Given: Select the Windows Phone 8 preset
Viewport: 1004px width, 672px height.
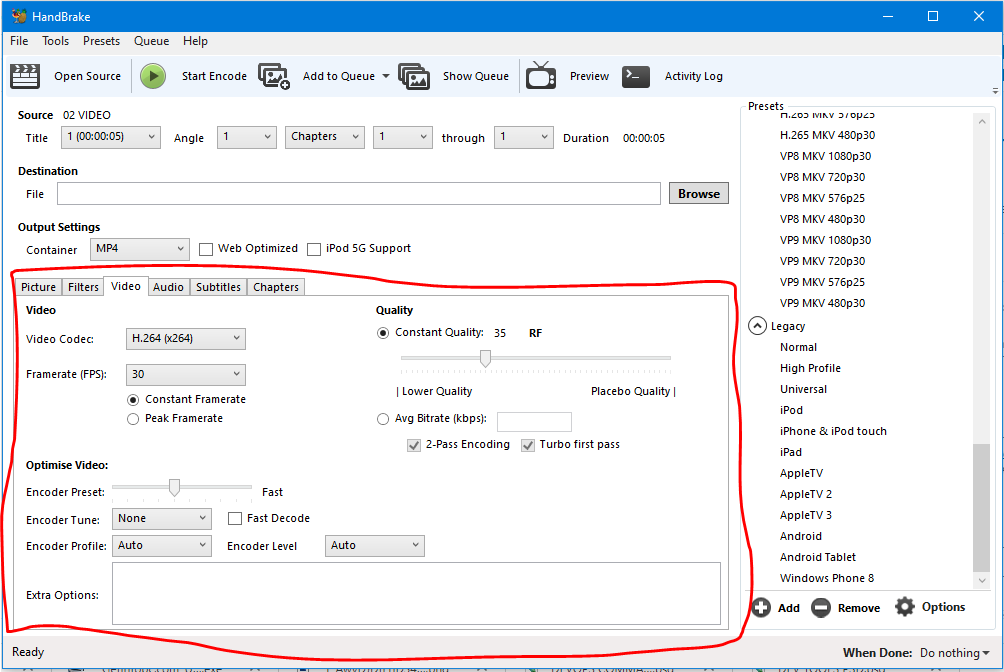Looking at the screenshot, I should 827,578.
